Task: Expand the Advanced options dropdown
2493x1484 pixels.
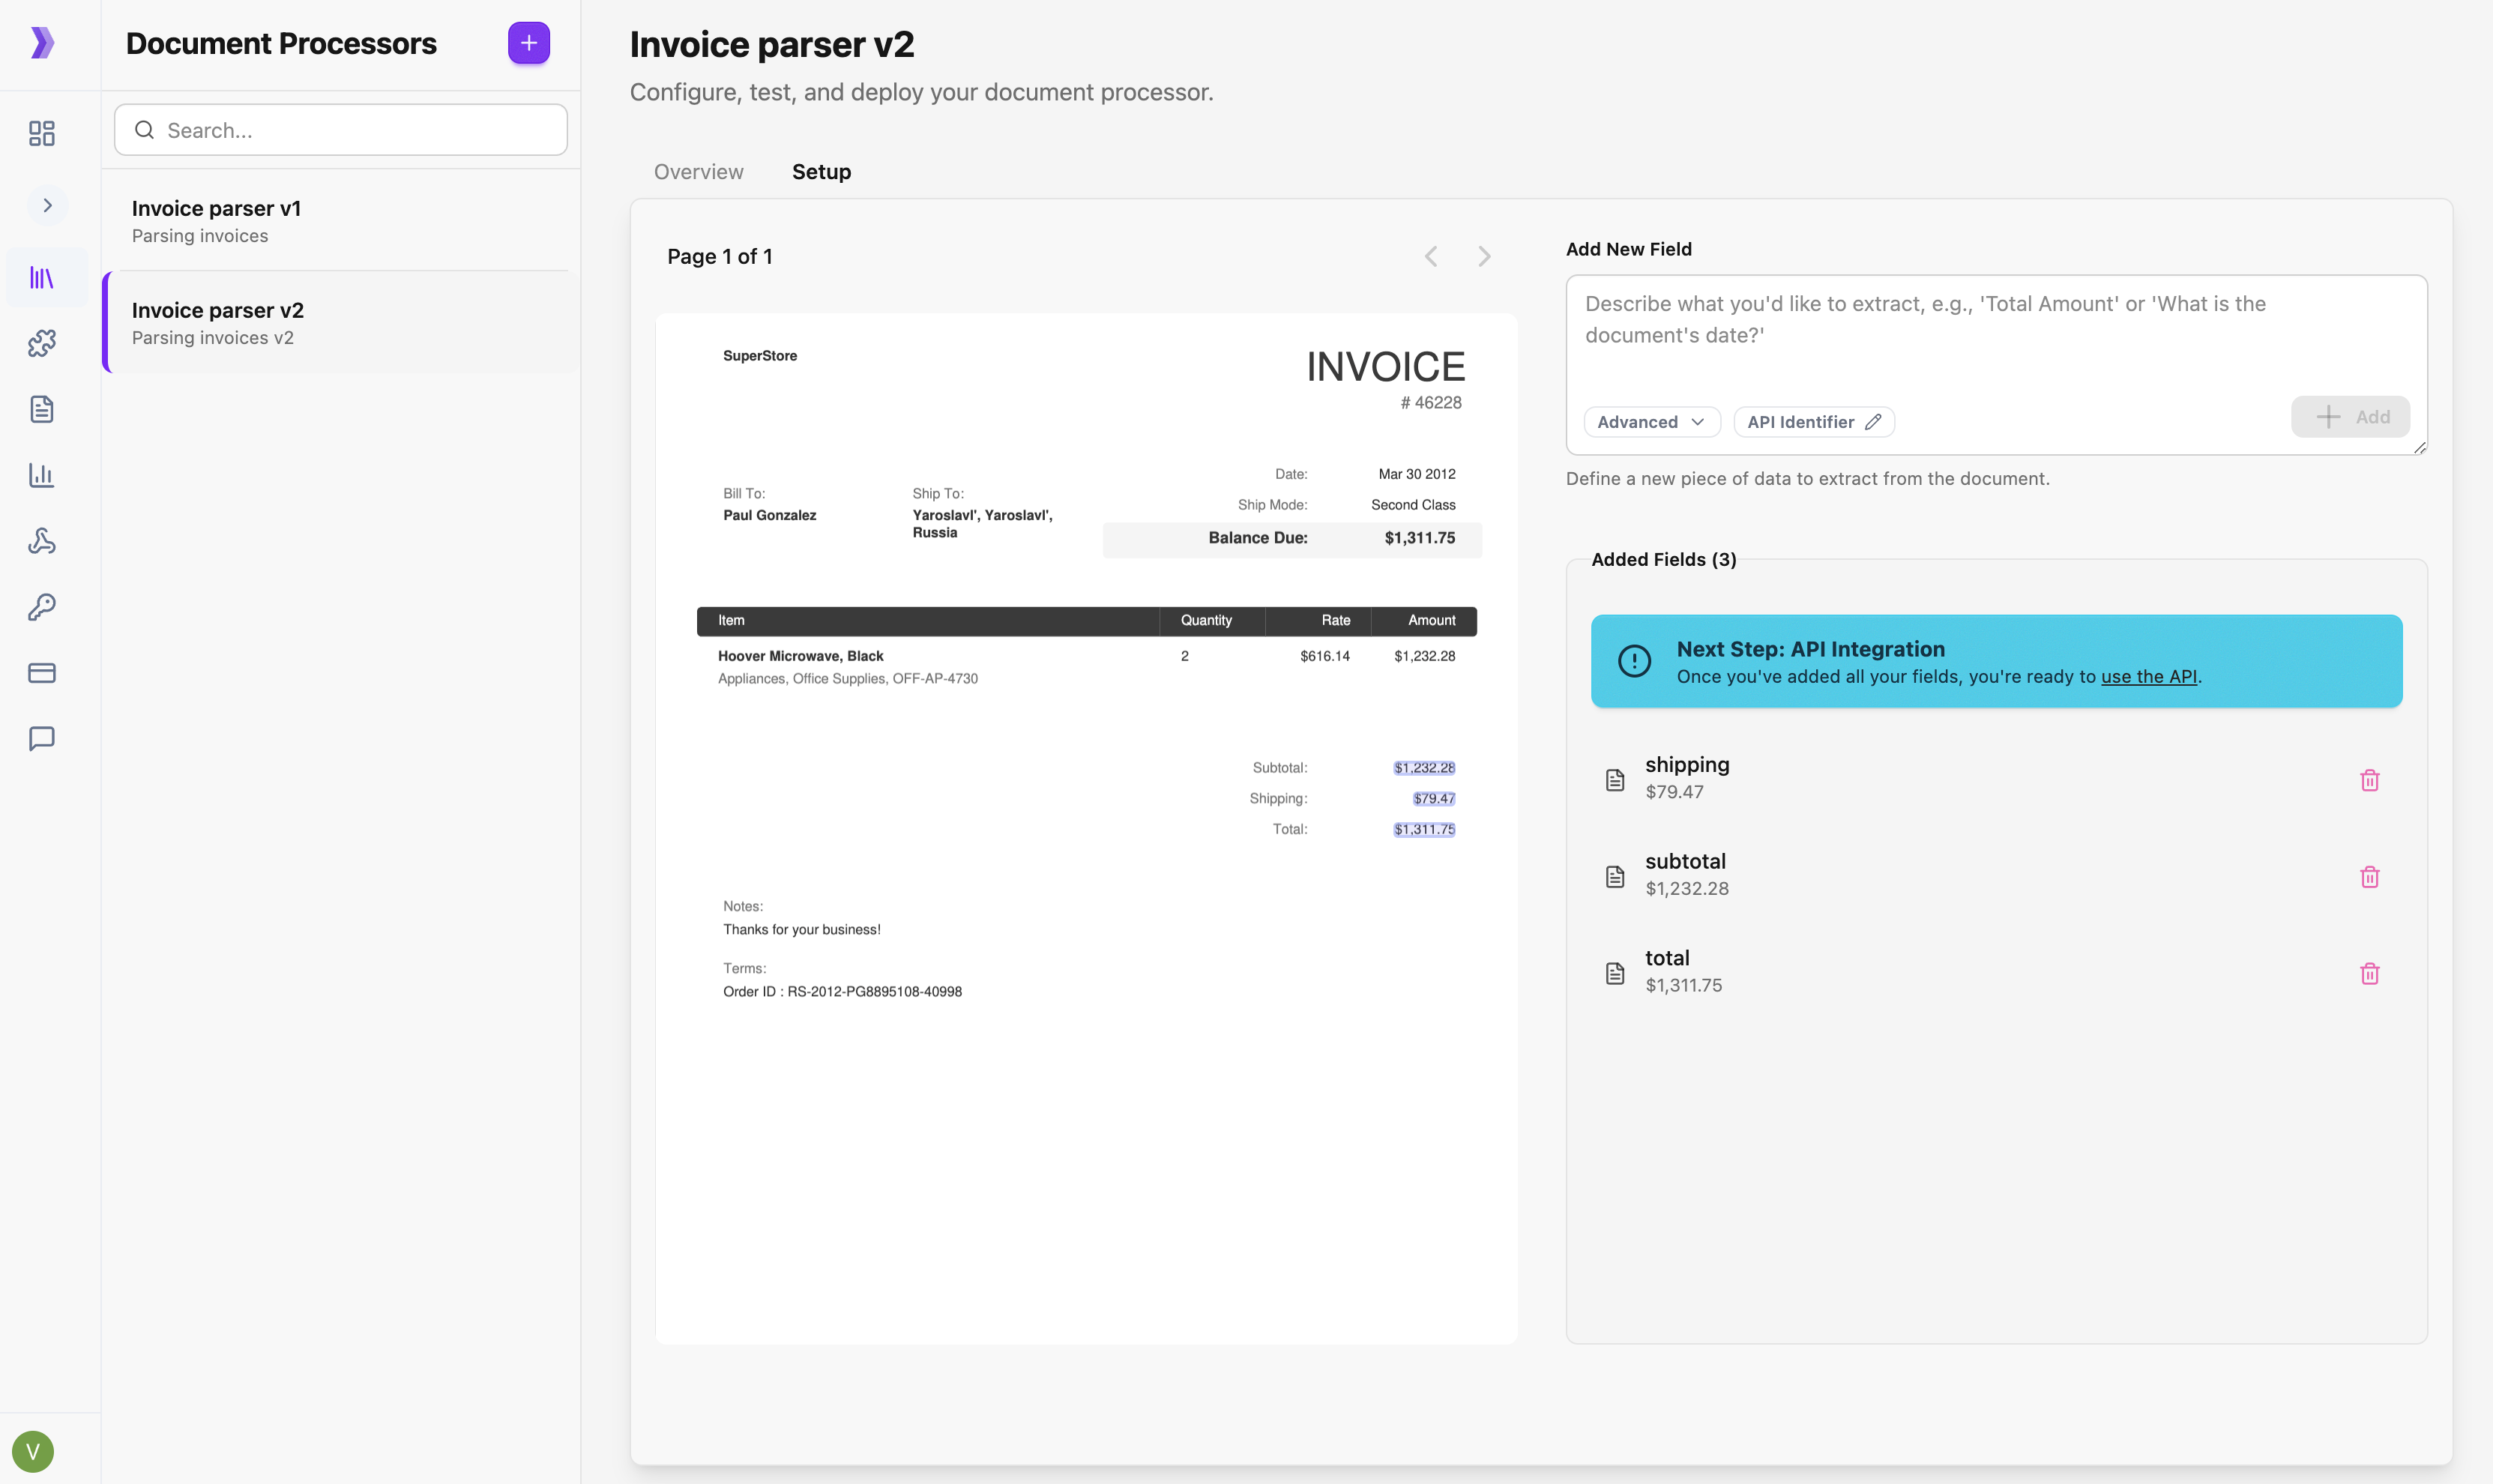Action: click(x=1652, y=422)
